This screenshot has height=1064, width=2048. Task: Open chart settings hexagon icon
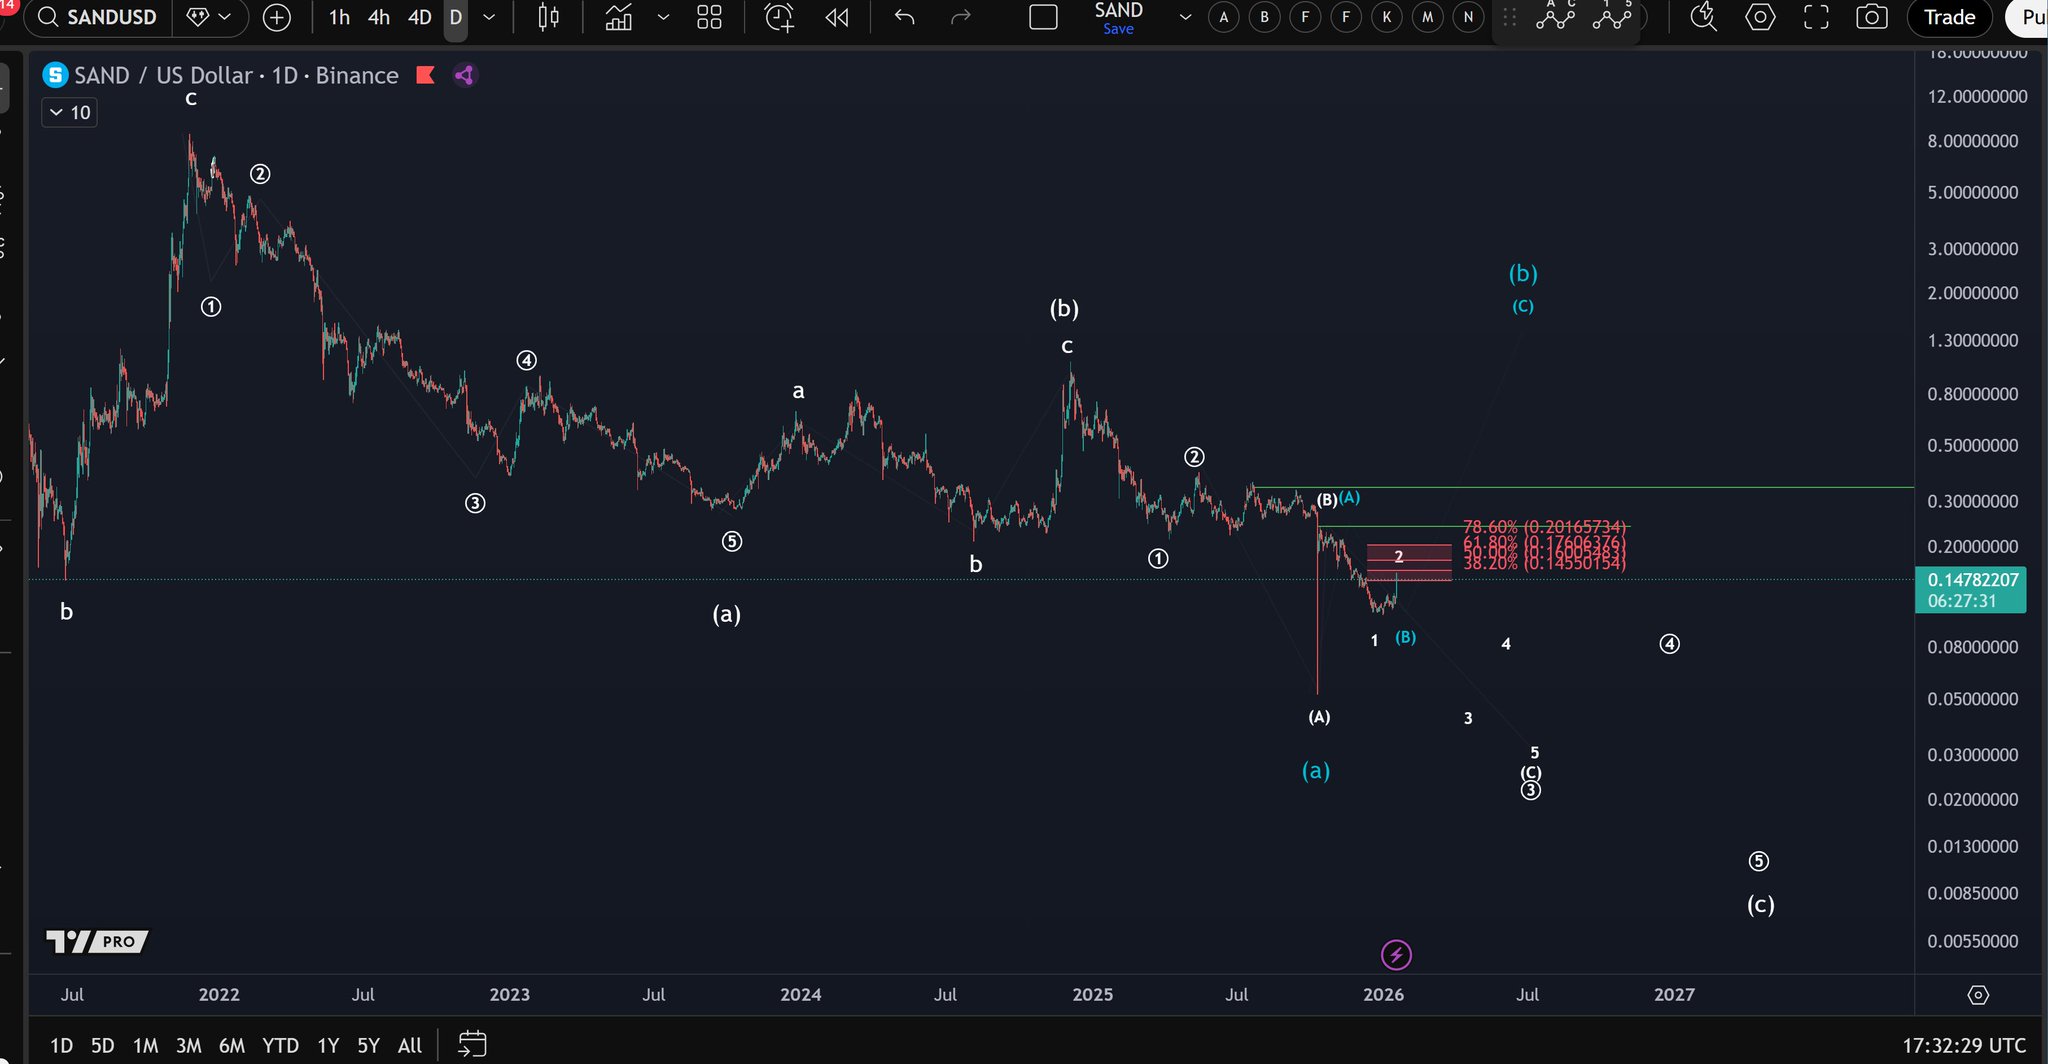[1760, 17]
